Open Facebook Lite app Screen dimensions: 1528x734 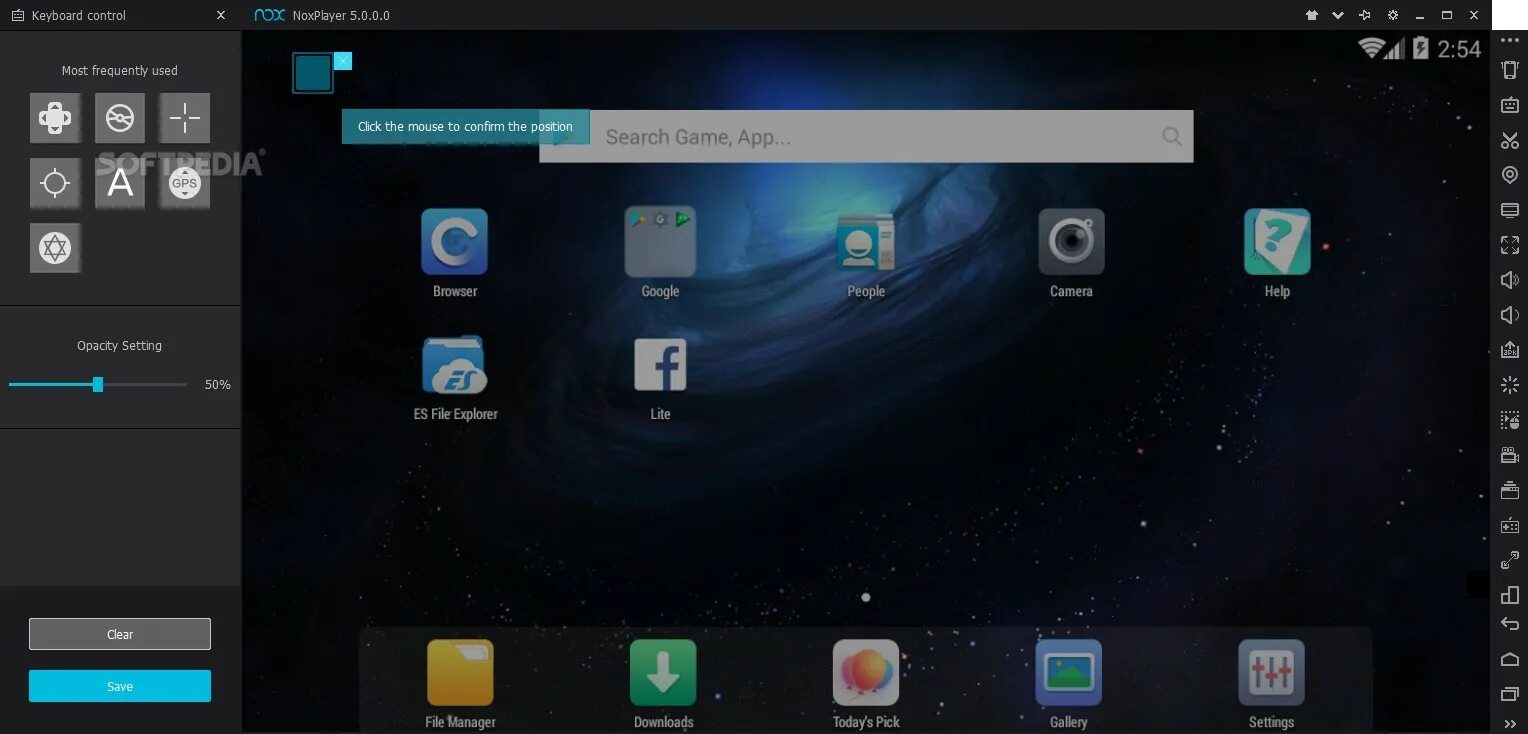click(660, 378)
